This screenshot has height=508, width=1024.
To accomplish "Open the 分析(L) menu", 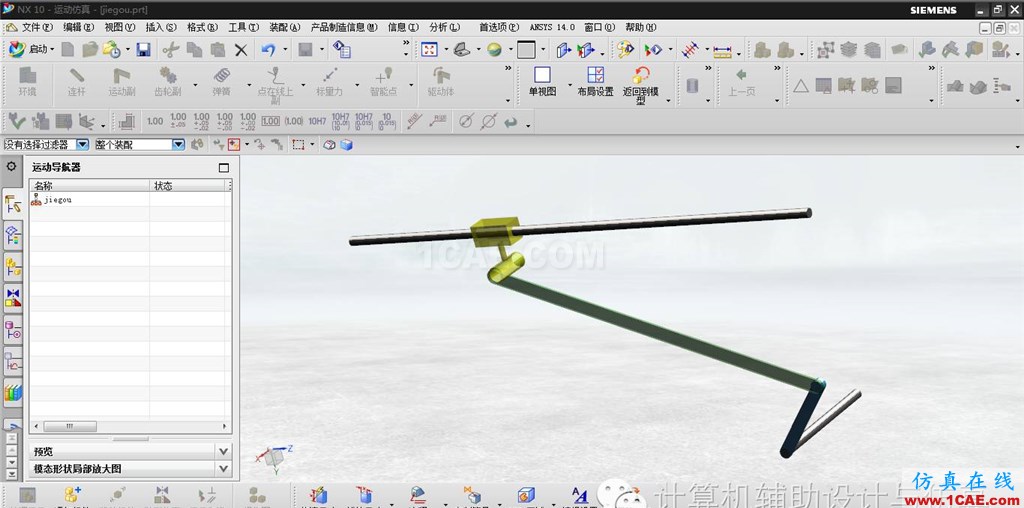I will pos(444,27).
